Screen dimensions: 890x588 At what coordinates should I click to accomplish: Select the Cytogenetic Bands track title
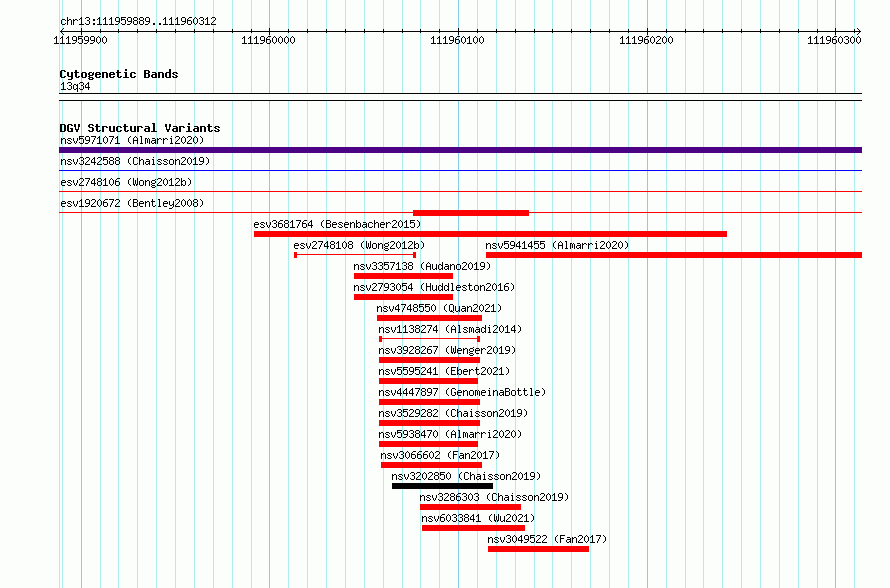tap(119, 74)
